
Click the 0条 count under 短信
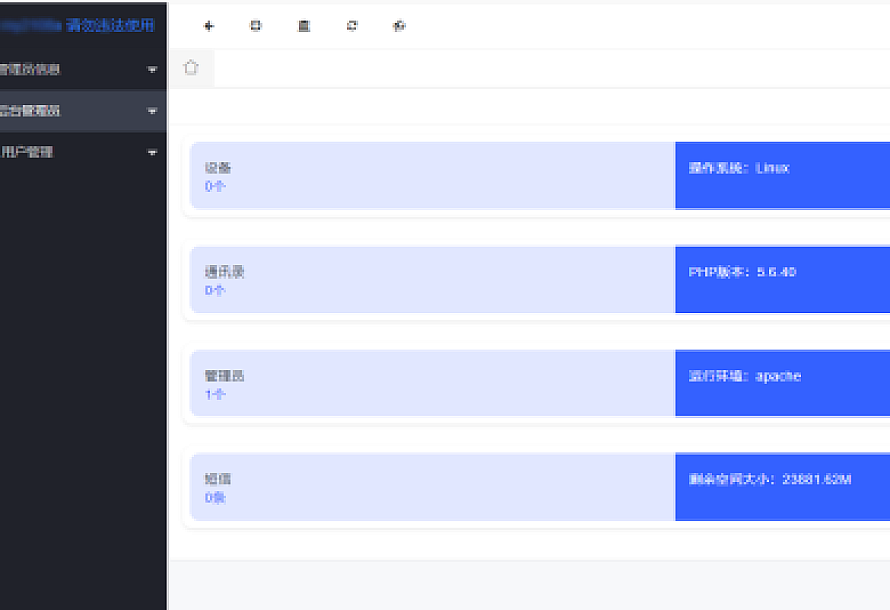point(215,497)
